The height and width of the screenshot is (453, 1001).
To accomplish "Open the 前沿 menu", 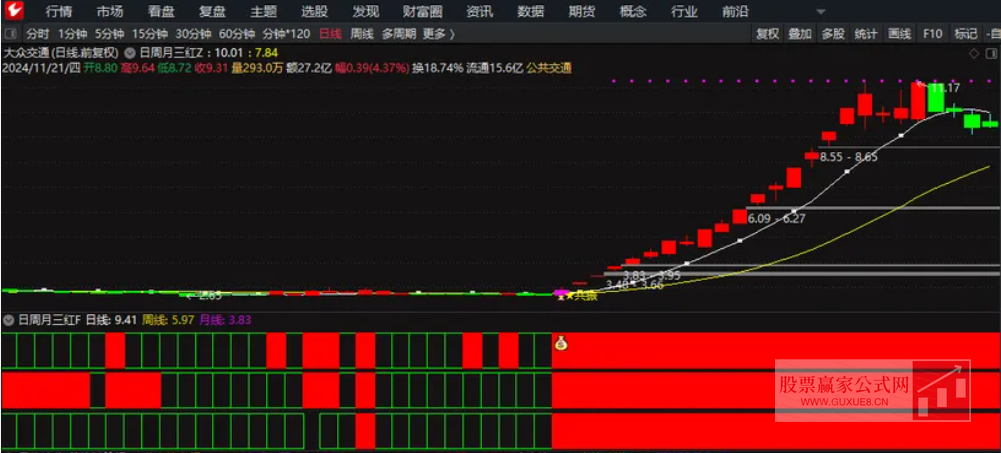I will [735, 11].
